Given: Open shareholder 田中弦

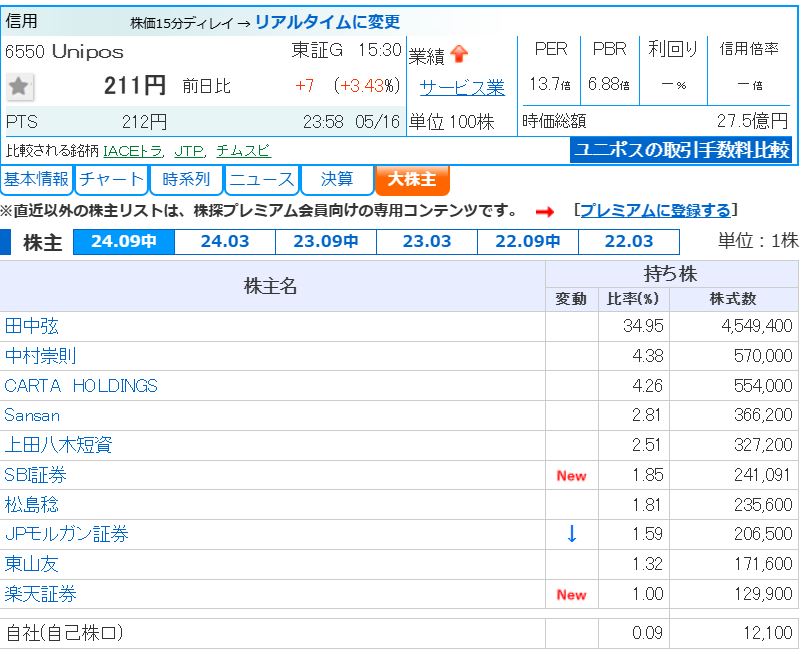Looking at the screenshot, I should point(31,326).
